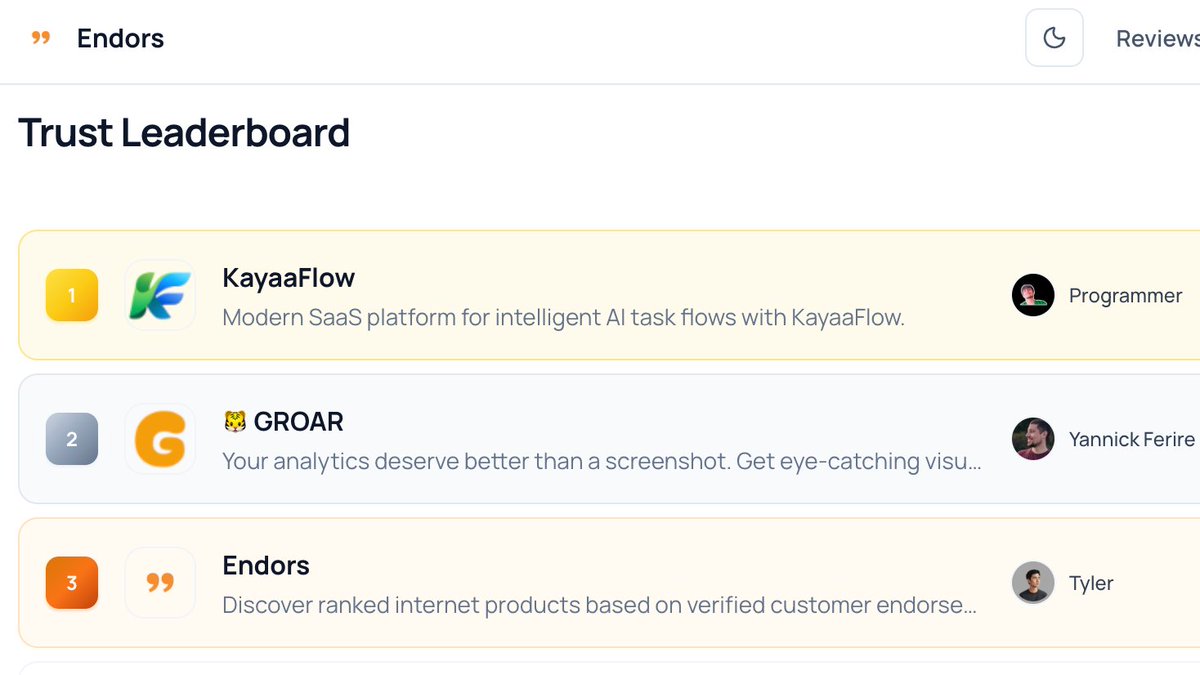
Task: Click the silver rank 2 badge
Action: 72,439
